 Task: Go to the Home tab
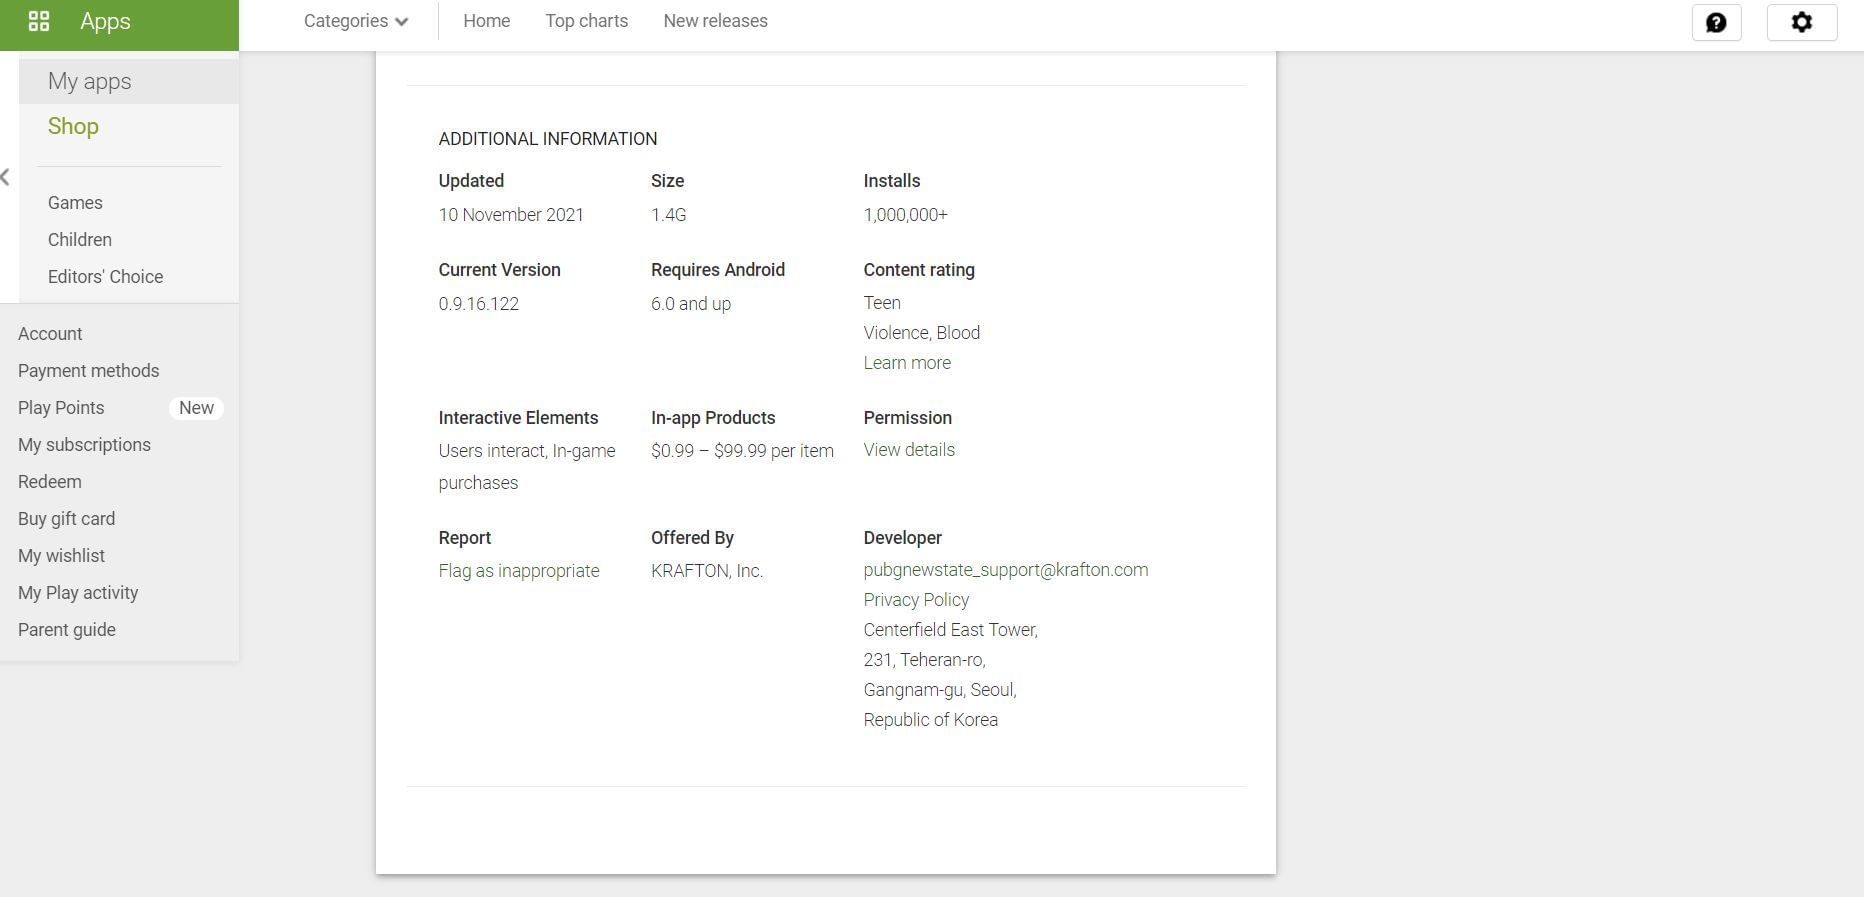click(486, 21)
